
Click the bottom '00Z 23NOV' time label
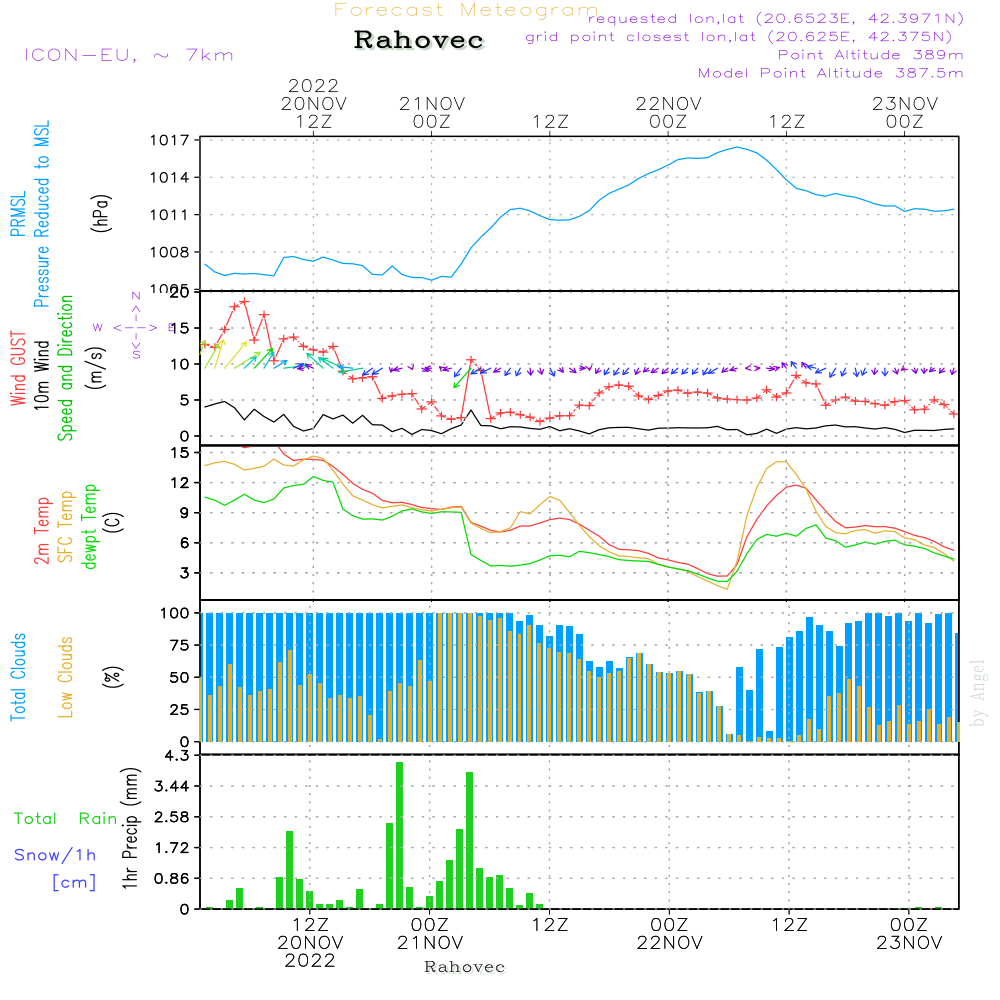coord(909,934)
